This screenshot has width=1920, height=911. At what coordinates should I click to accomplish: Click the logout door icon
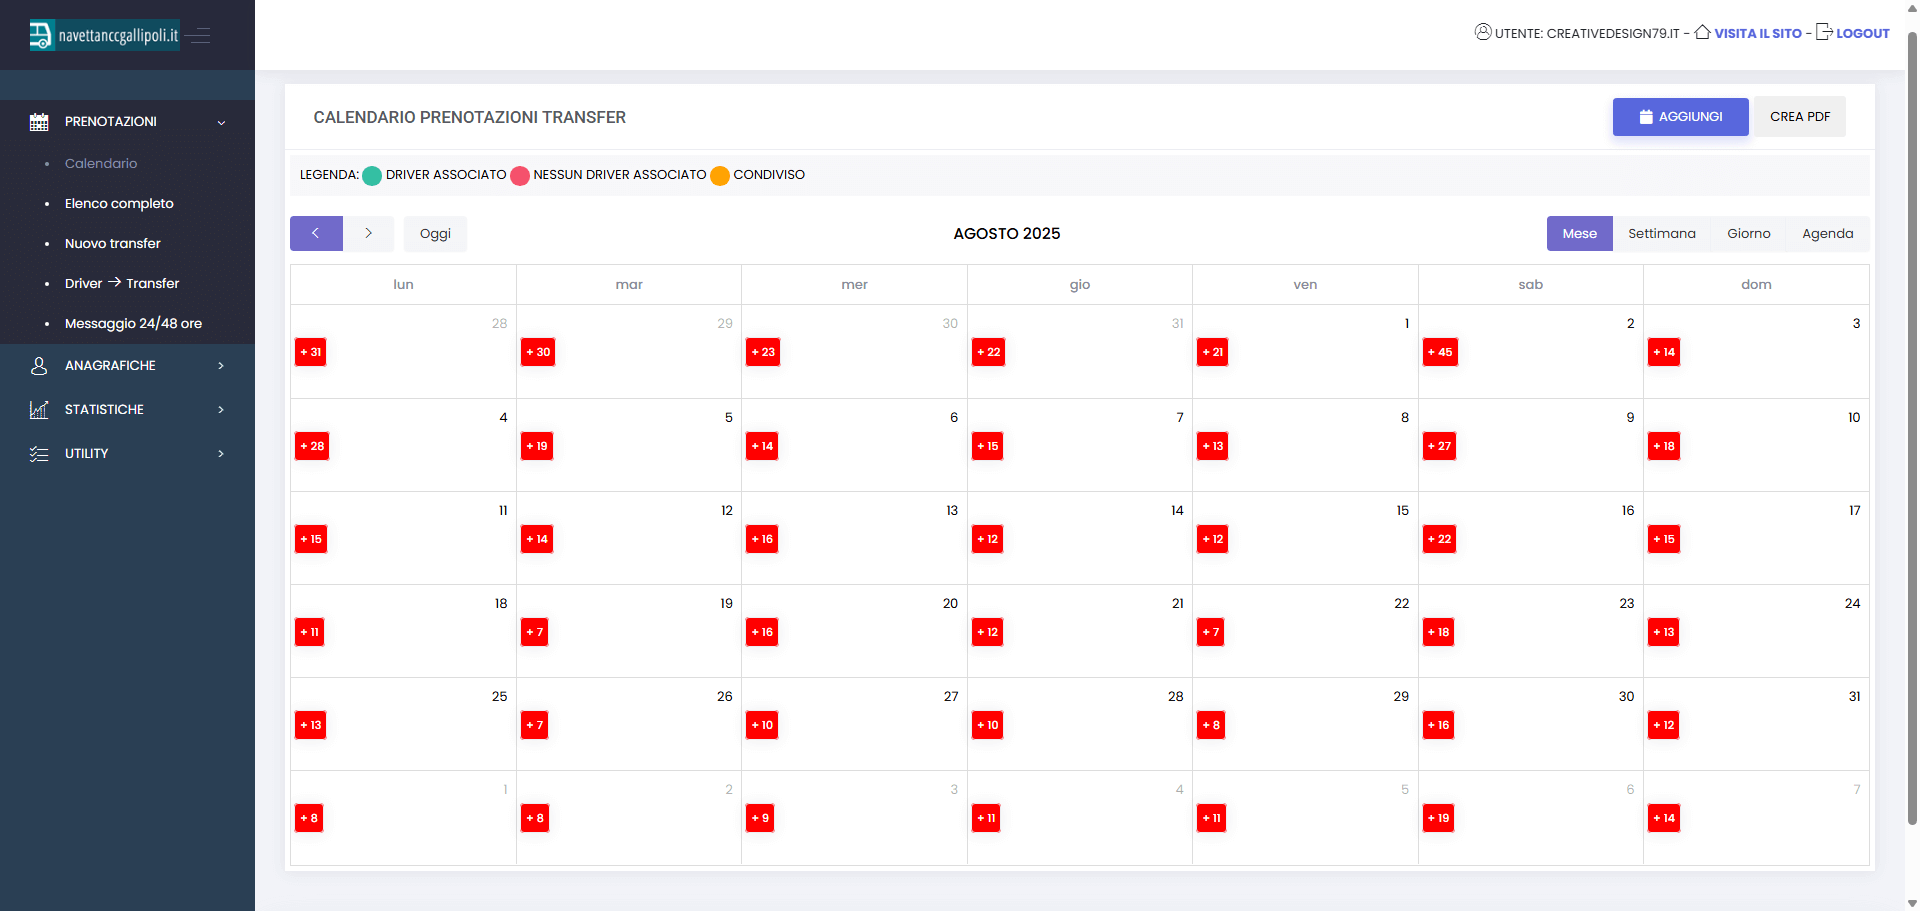pos(1824,32)
